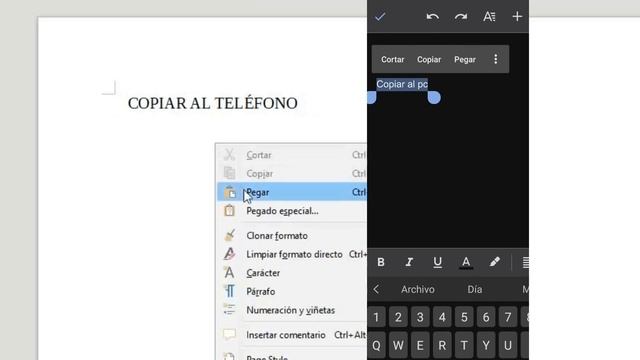Image resolution: width=640 pixels, height=360 pixels.
Task: Choose Pegar in the context menu
Action: pos(292,192)
